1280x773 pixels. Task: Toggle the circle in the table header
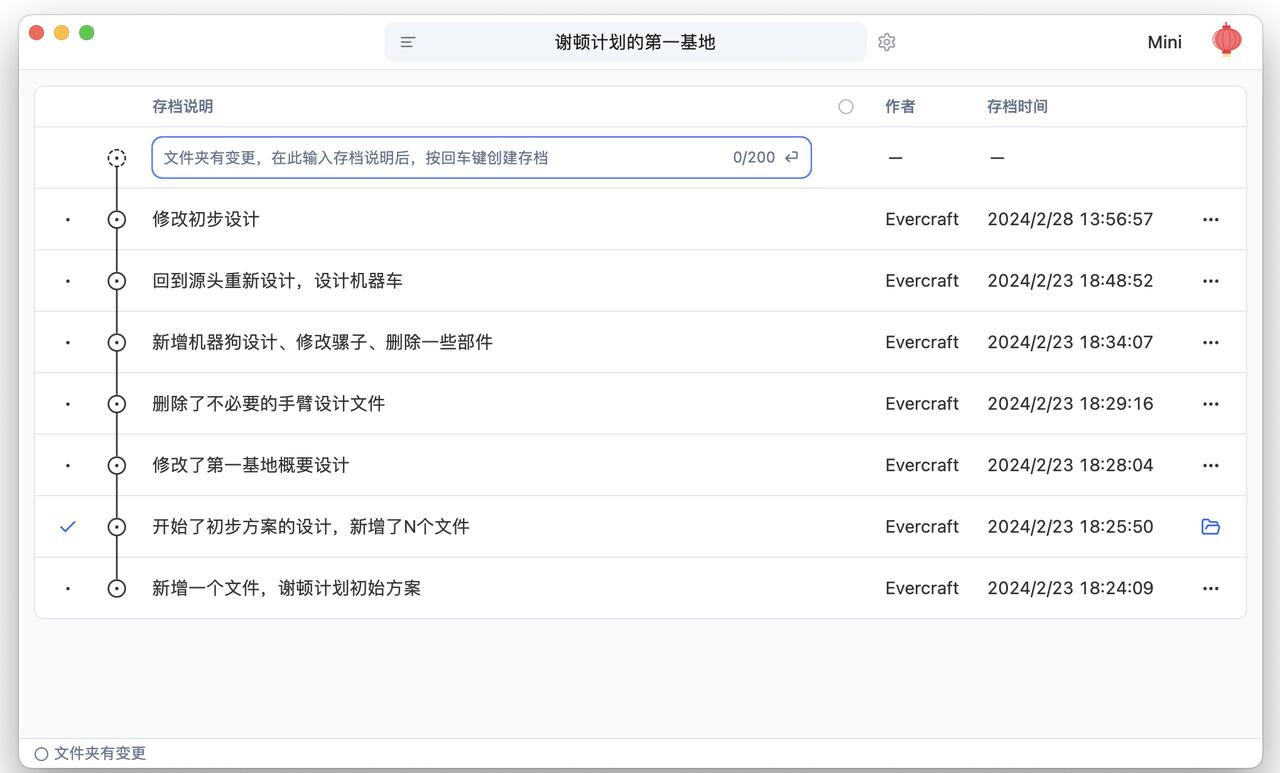tap(846, 107)
